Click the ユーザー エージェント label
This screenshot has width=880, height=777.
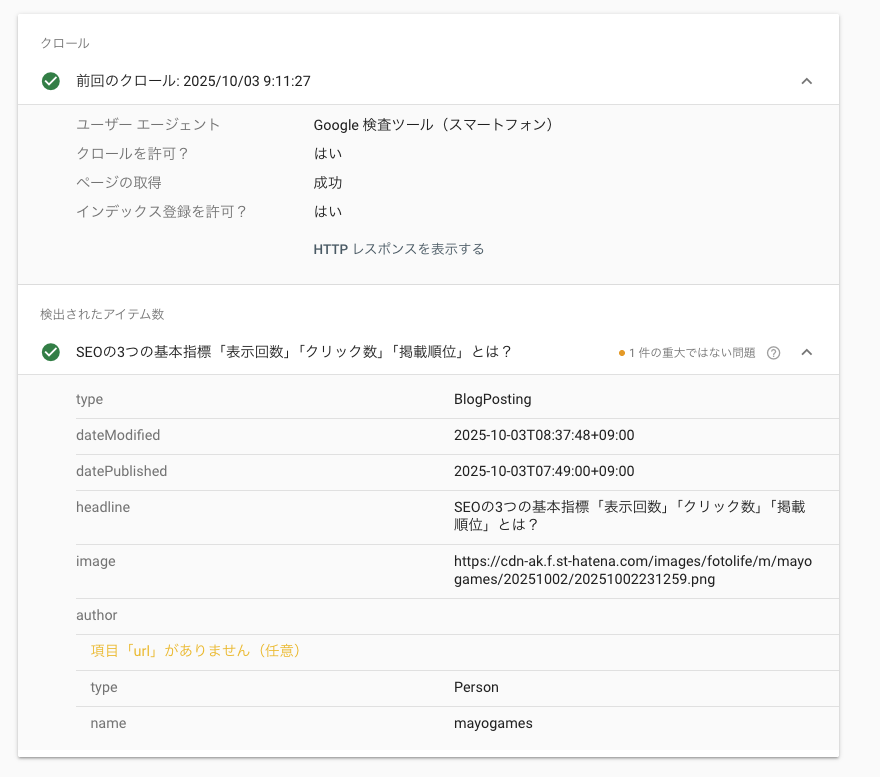[148, 125]
